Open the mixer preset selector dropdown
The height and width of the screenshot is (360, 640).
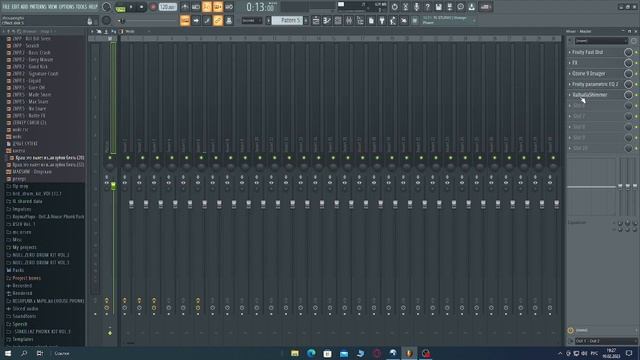[x=601, y=41]
